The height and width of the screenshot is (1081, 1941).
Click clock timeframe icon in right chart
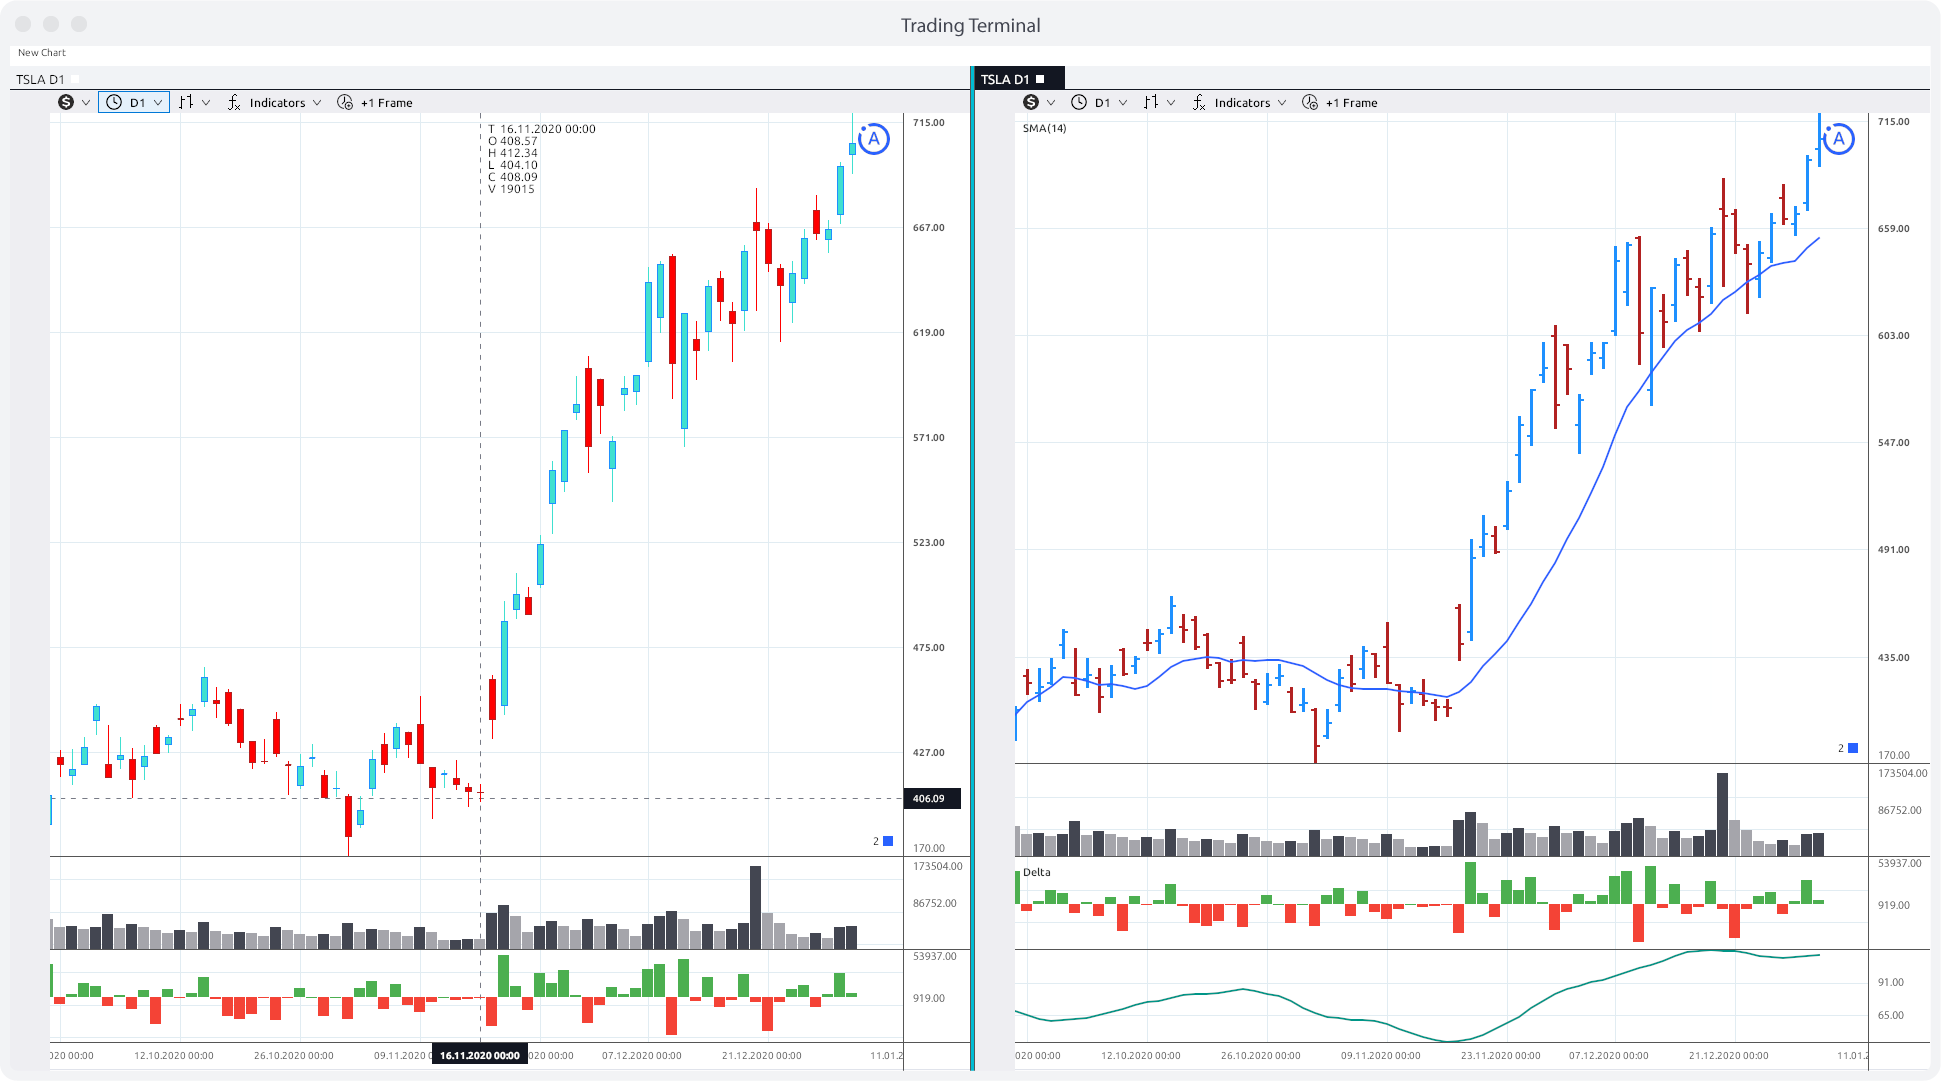coord(1079,102)
